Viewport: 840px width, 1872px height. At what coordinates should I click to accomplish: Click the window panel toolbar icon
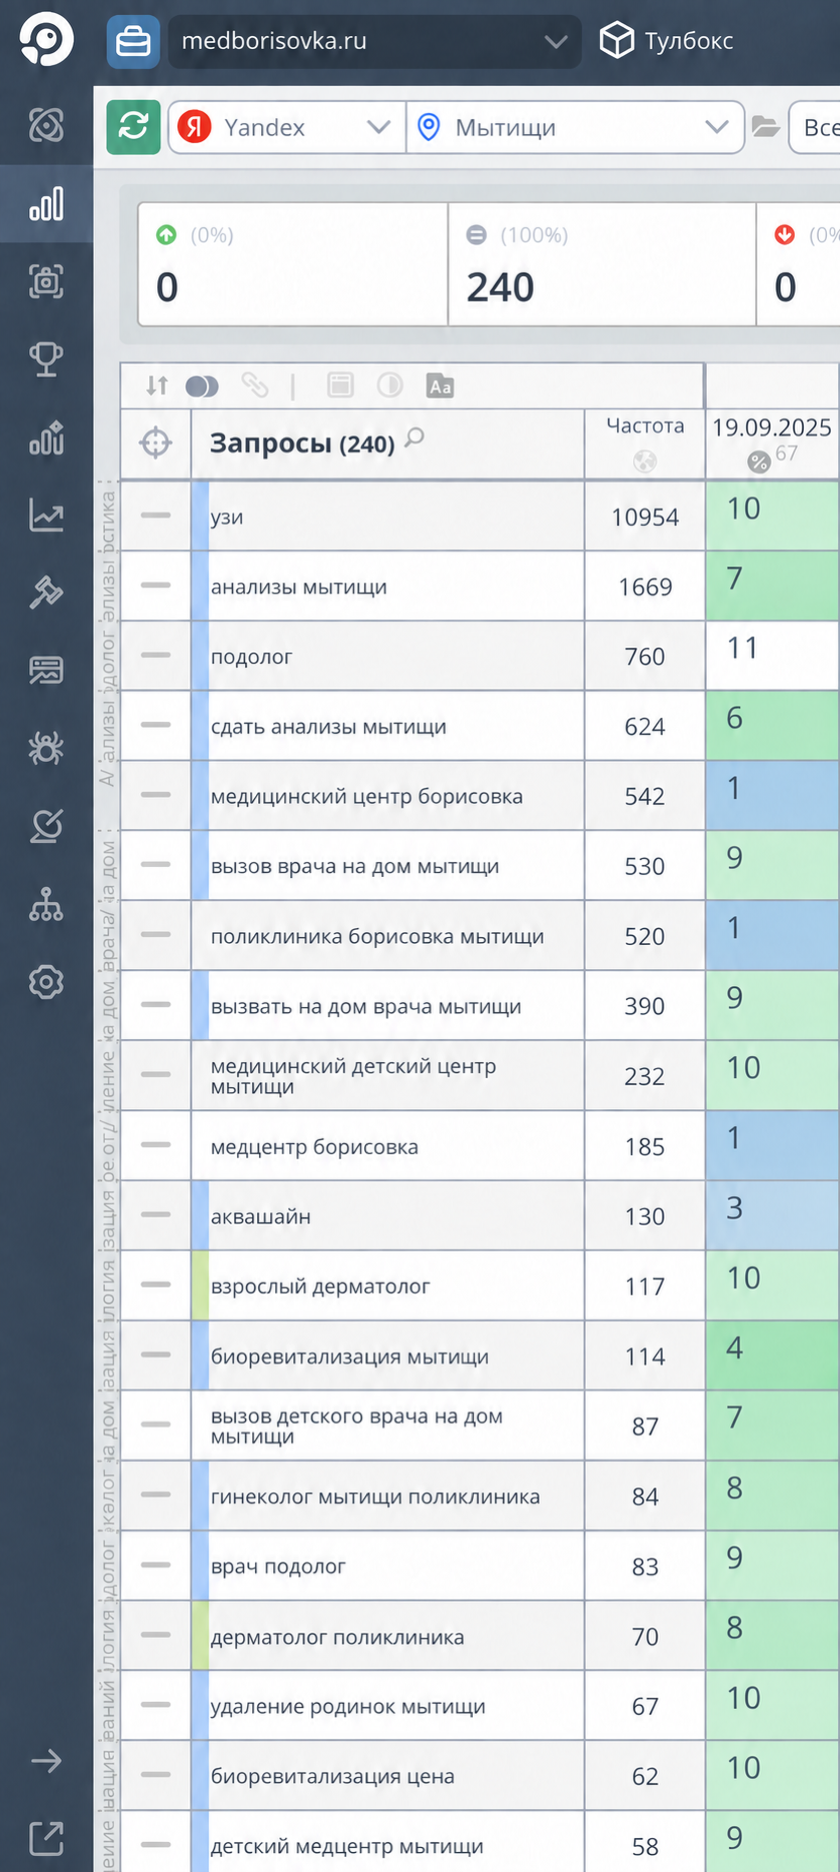[x=340, y=385]
